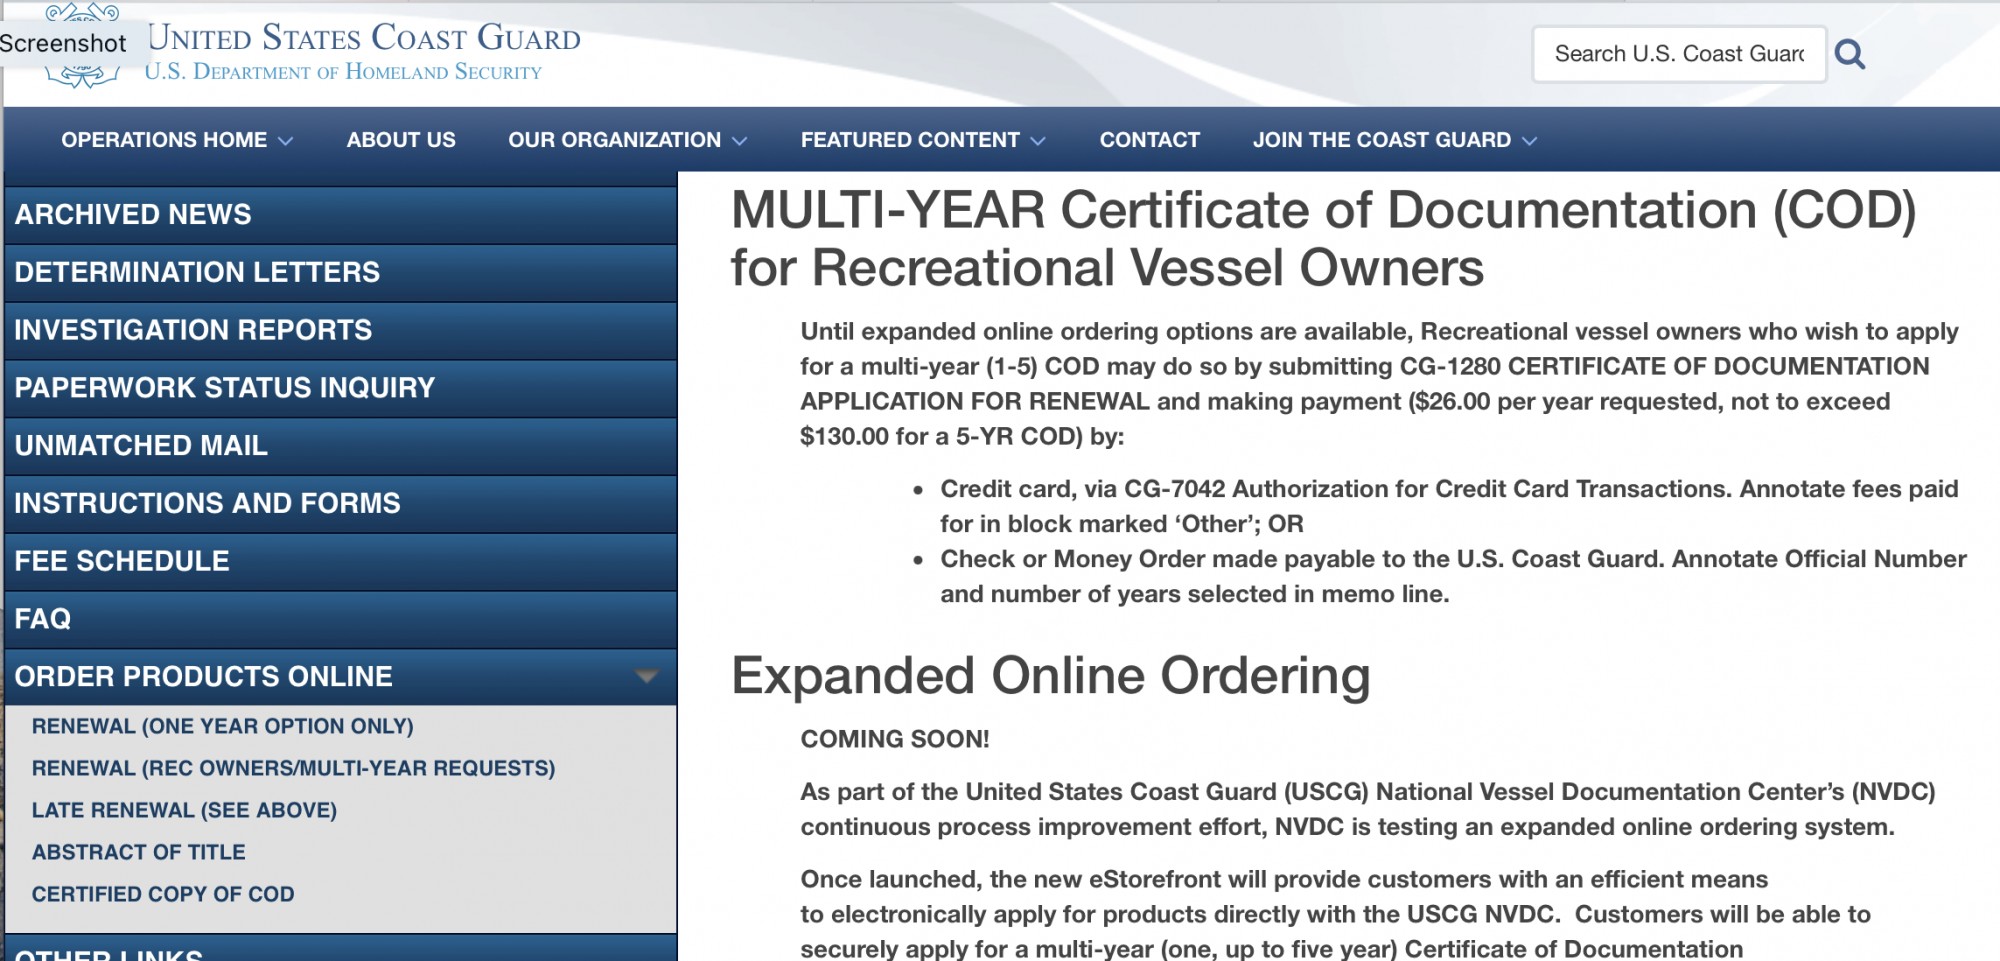Click the search magnifier icon
The height and width of the screenshot is (961, 2000).
point(1850,54)
